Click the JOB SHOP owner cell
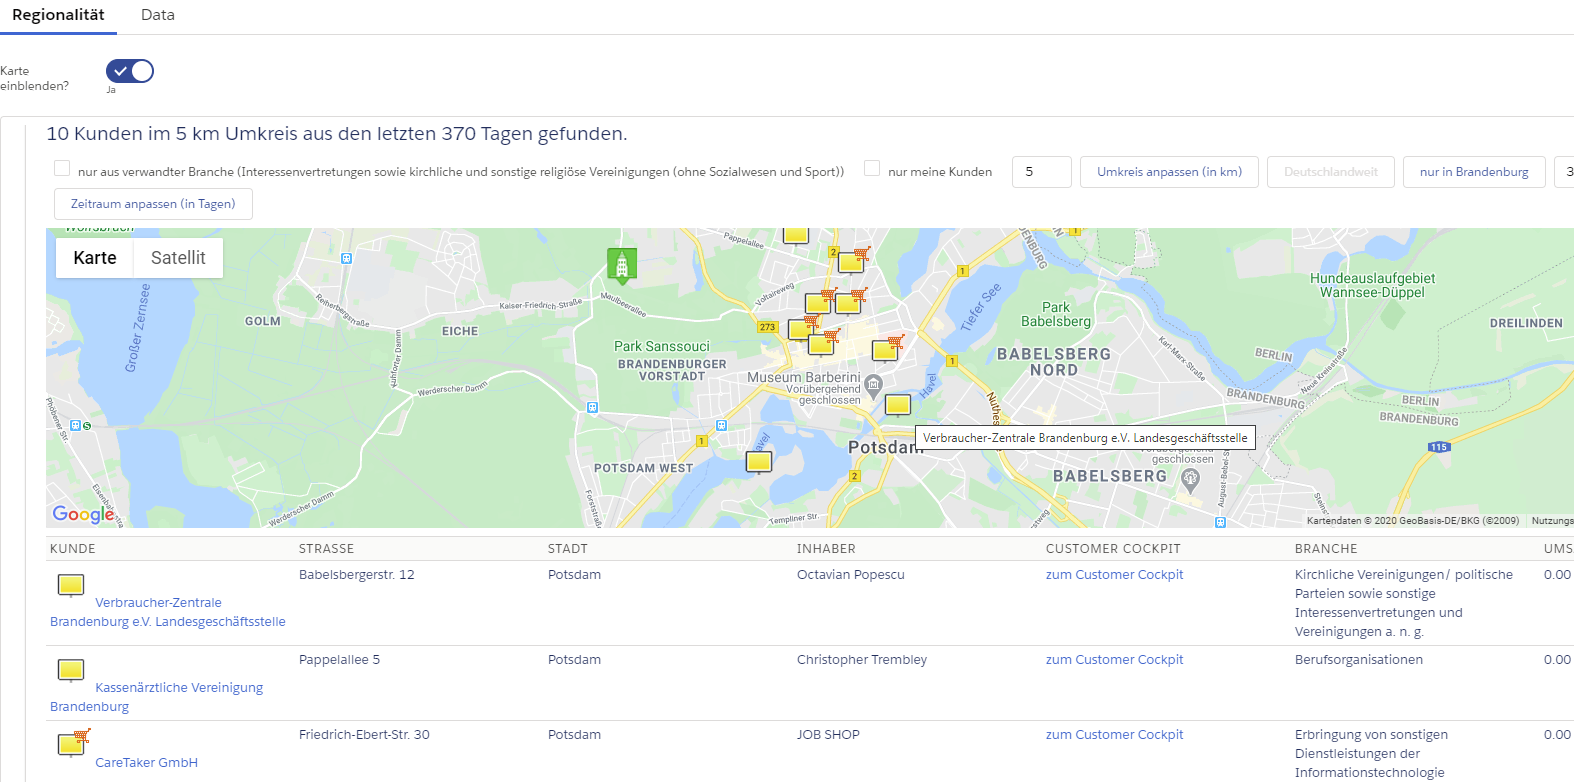The width and height of the screenshot is (1574, 782). (x=828, y=735)
